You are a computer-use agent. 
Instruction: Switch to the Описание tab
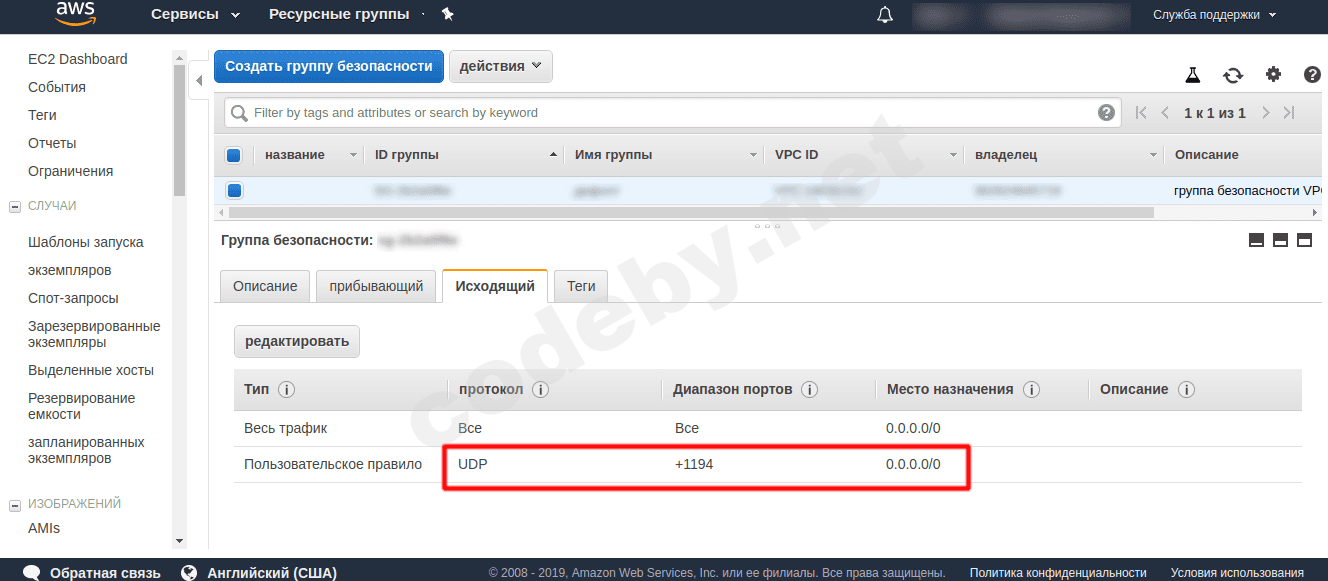click(265, 286)
